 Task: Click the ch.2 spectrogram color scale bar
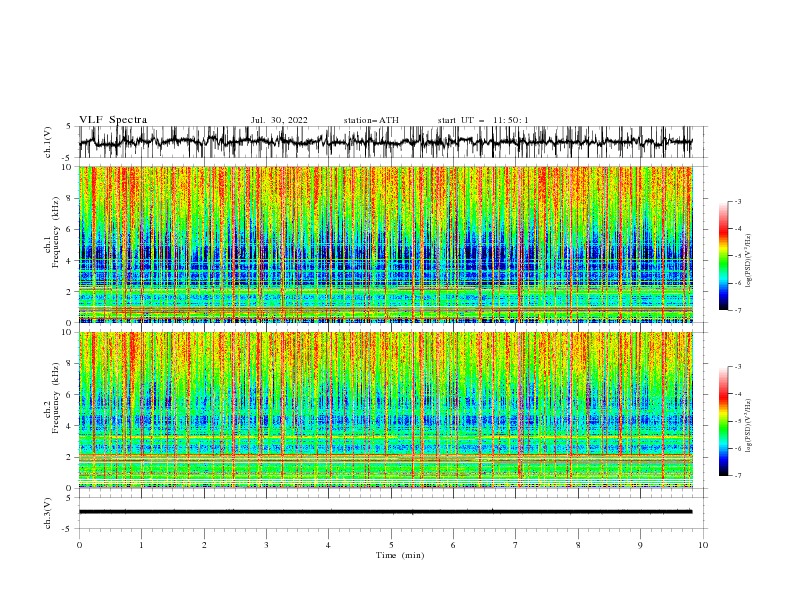[x=723, y=421]
